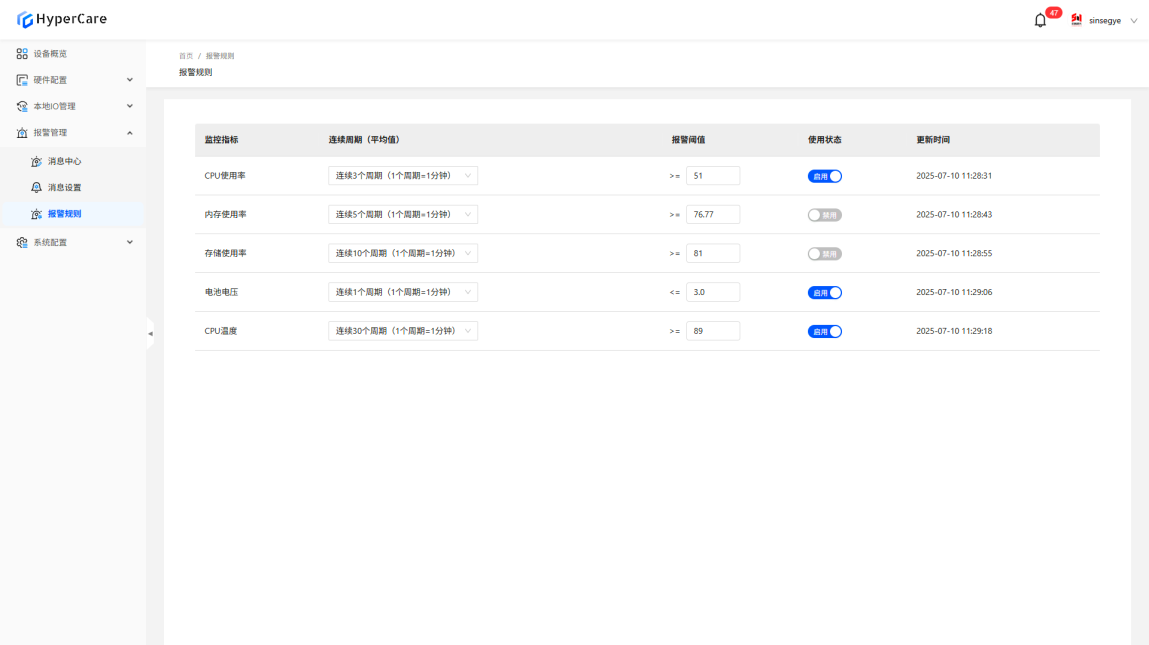Expand the 本地IO管理 menu chevron
This screenshot has height=645, width=1149.
pyautogui.click(x=130, y=106)
